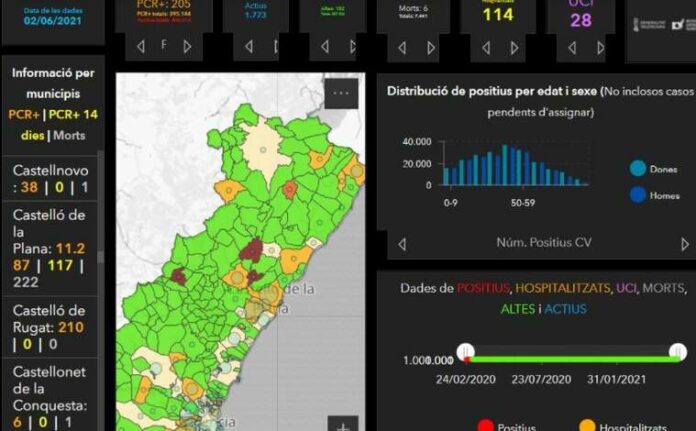Click left handle of date range slider
The width and height of the screenshot is (696, 431).
pos(465,351)
